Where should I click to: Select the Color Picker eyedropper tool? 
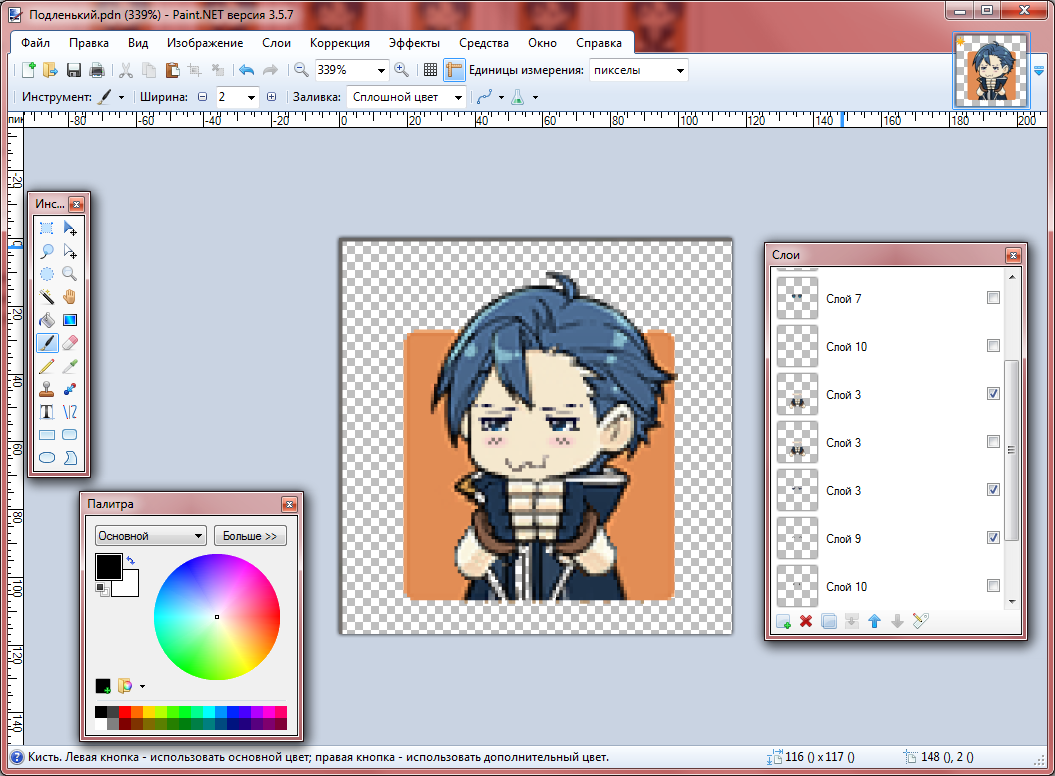click(x=69, y=366)
